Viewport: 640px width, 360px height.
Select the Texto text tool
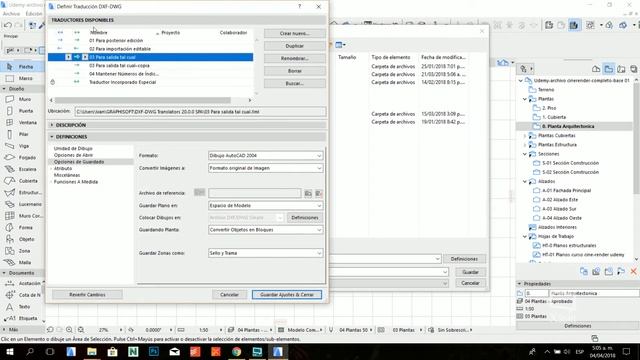(22, 307)
